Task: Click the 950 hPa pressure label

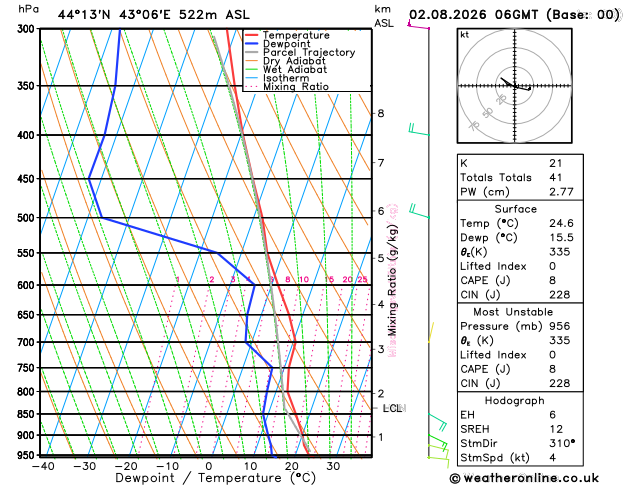Action: 28,456
